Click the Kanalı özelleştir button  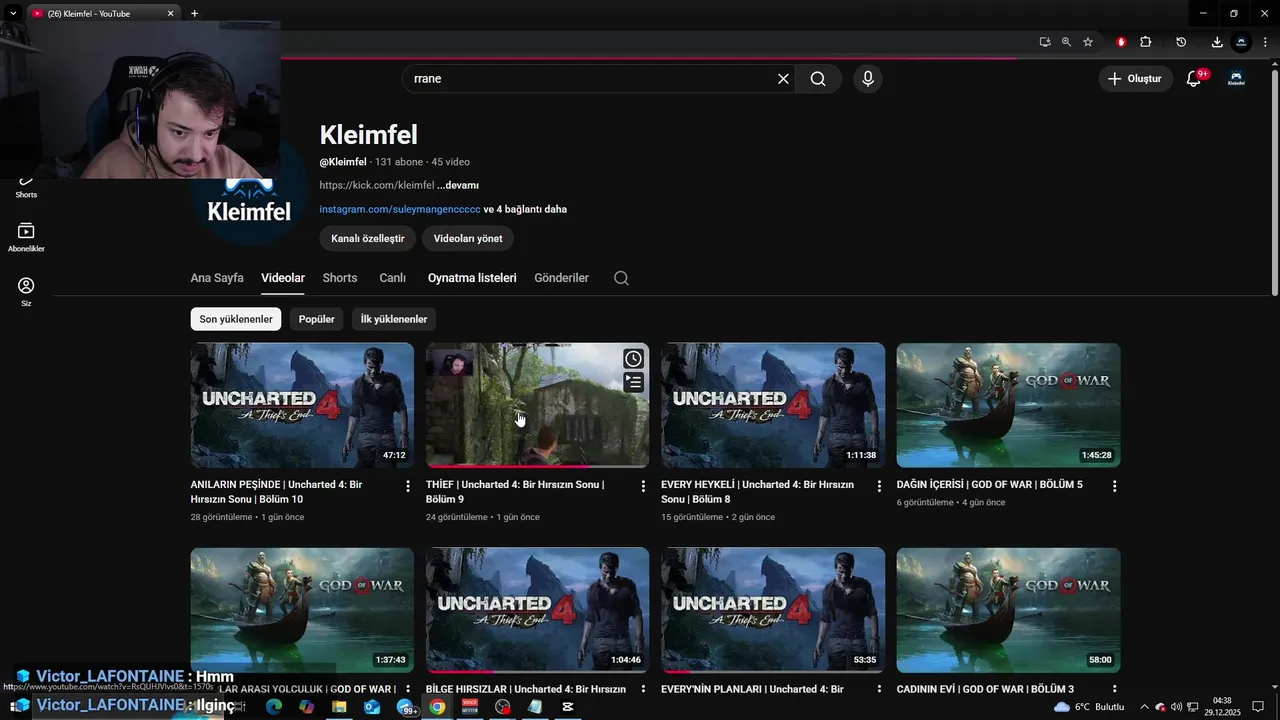click(x=368, y=238)
